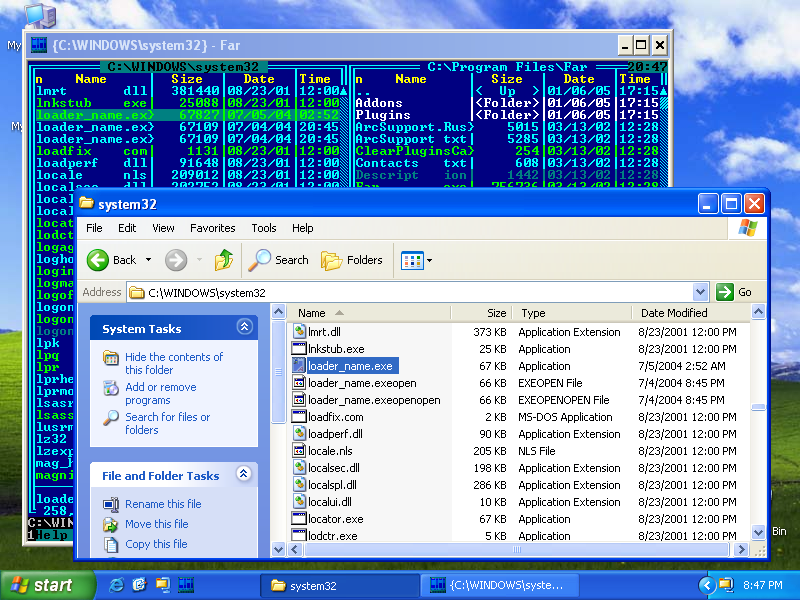Select lodctr.exe in file list
This screenshot has height=600, width=800.
click(x=333, y=536)
